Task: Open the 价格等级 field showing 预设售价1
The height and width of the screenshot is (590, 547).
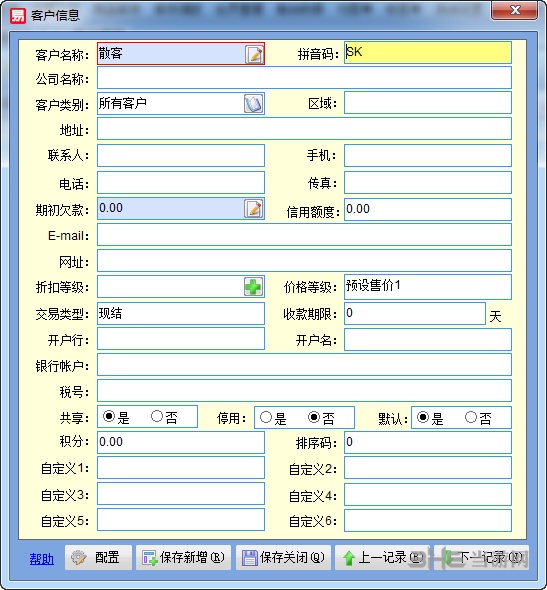Action: tap(428, 287)
